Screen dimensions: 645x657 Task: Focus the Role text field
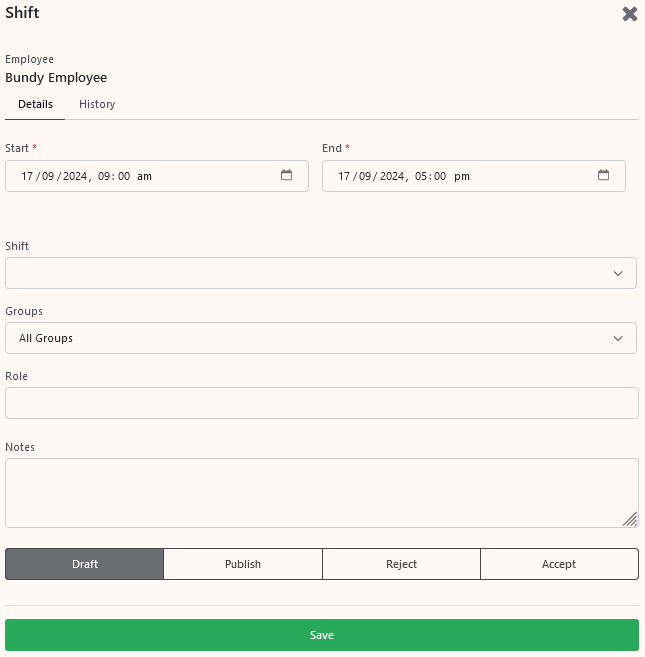pos(321,403)
